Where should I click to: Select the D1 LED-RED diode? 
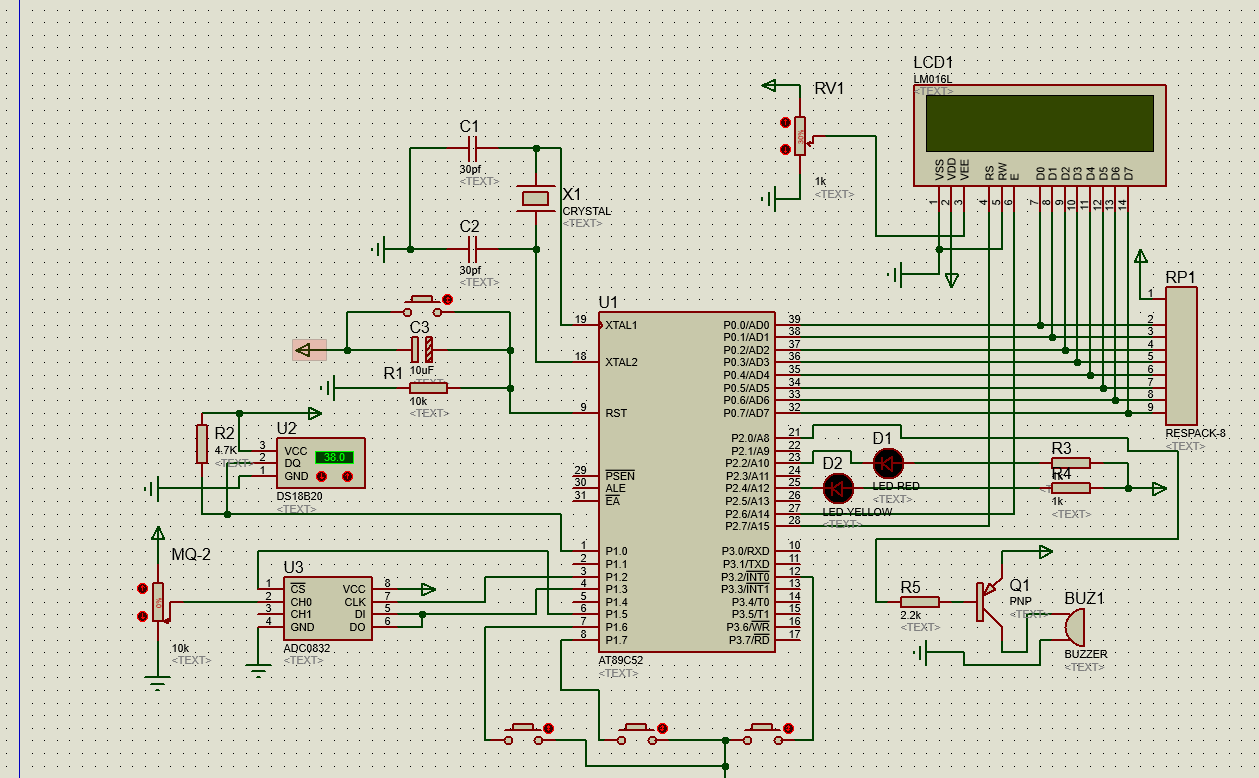point(887,463)
